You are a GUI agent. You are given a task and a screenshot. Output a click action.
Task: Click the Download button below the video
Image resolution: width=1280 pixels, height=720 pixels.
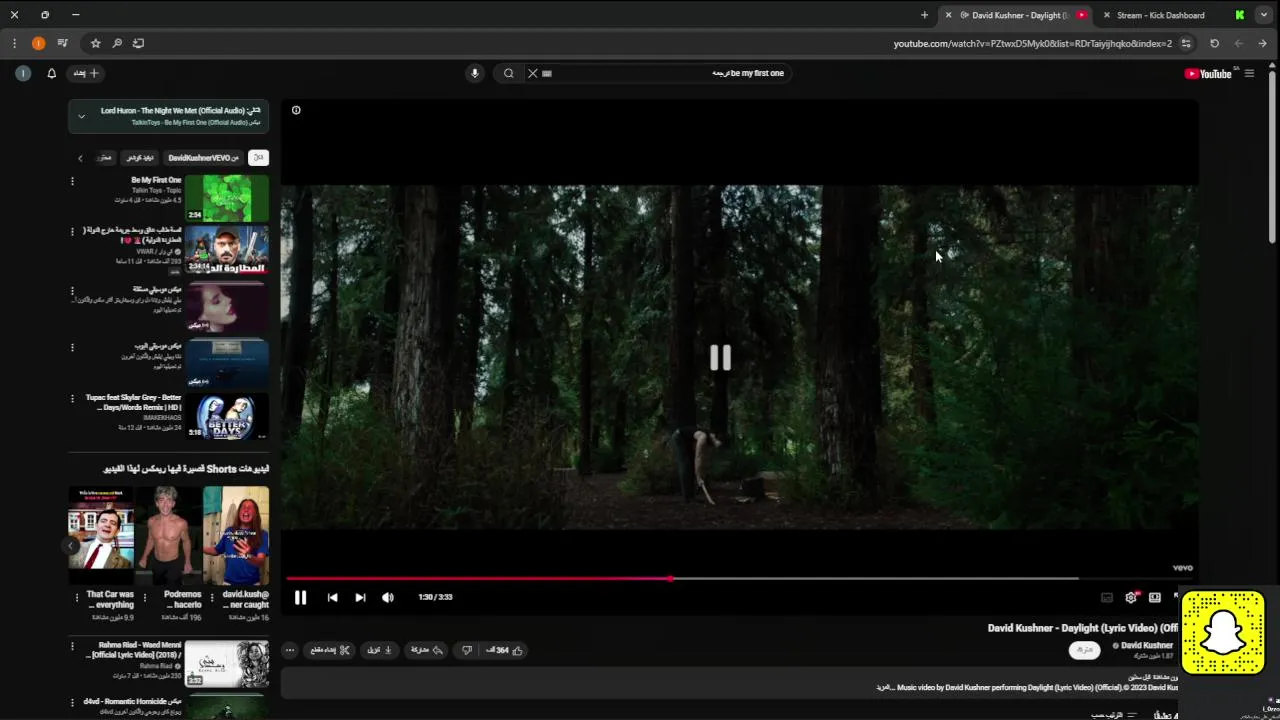(380, 650)
